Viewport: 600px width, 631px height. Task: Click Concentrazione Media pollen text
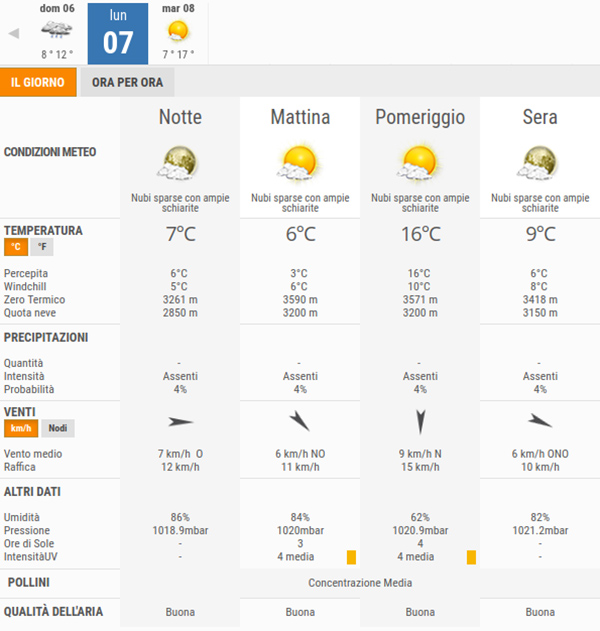click(x=360, y=583)
